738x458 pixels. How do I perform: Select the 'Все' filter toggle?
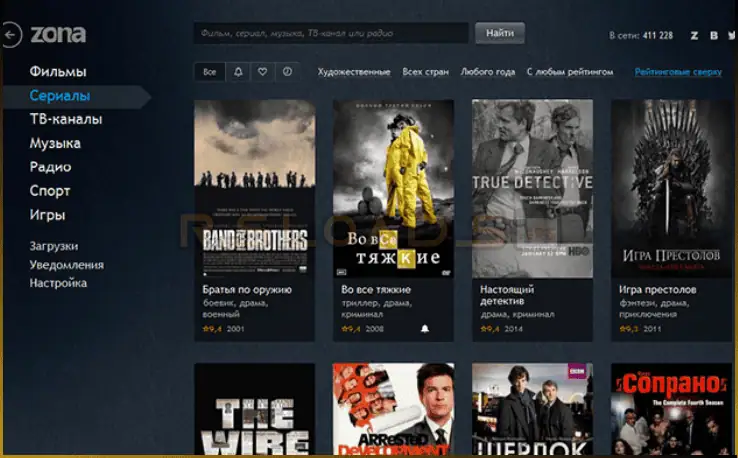[x=210, y=72]
